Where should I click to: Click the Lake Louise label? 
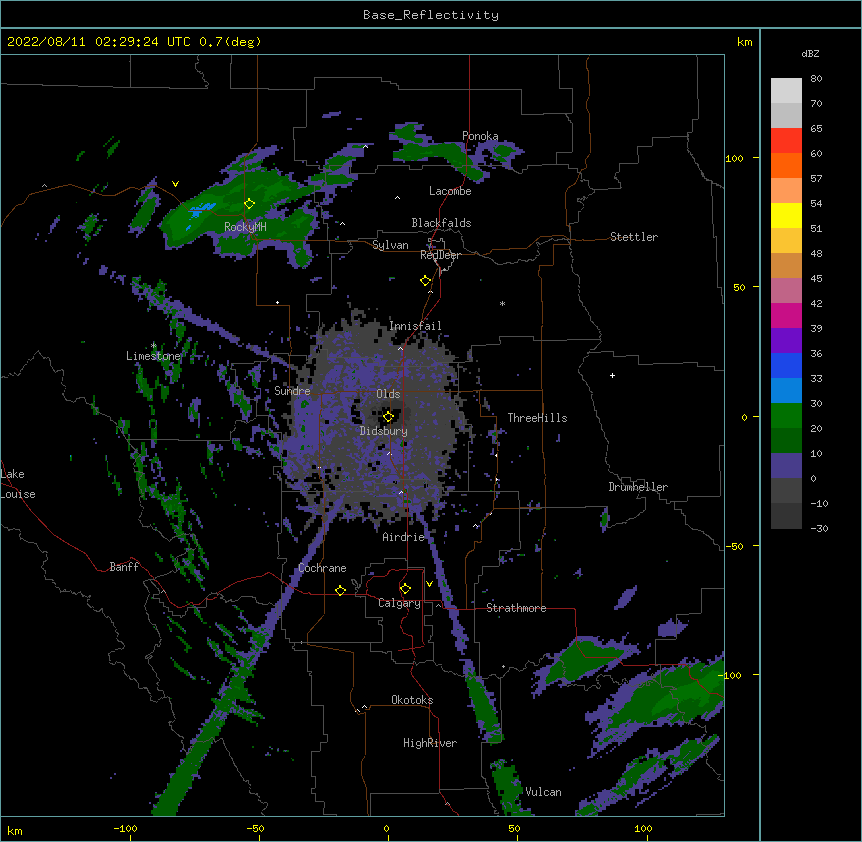[x=18, y=484]
